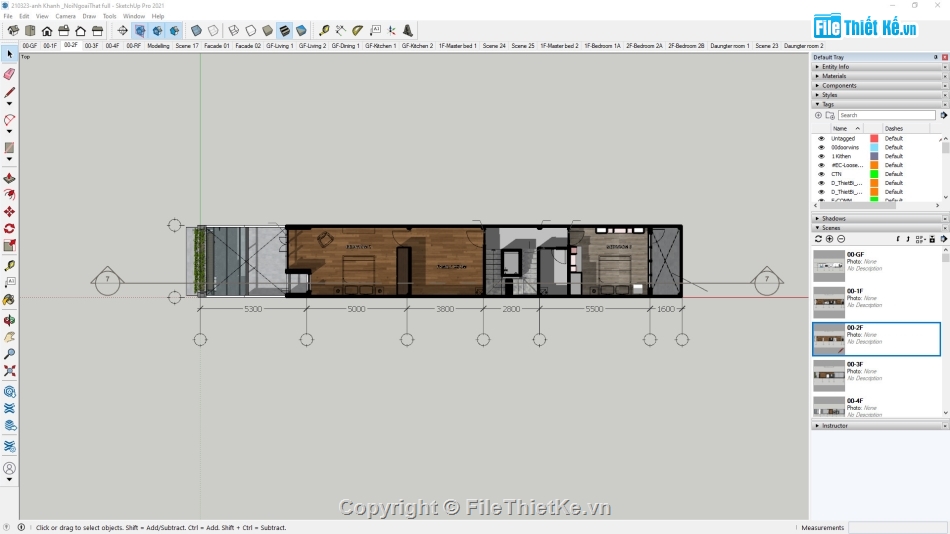Open the Tools menu
Viewport: 950px width, 534px height.
click(109, 16)
